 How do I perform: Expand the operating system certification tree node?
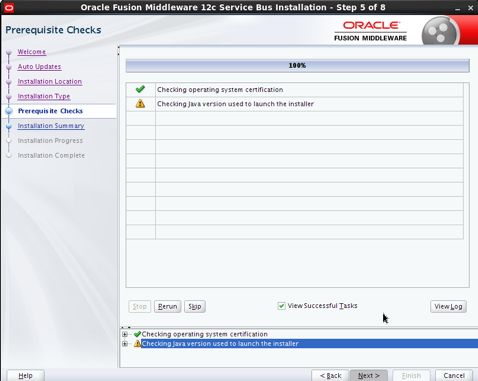point(125,334)
